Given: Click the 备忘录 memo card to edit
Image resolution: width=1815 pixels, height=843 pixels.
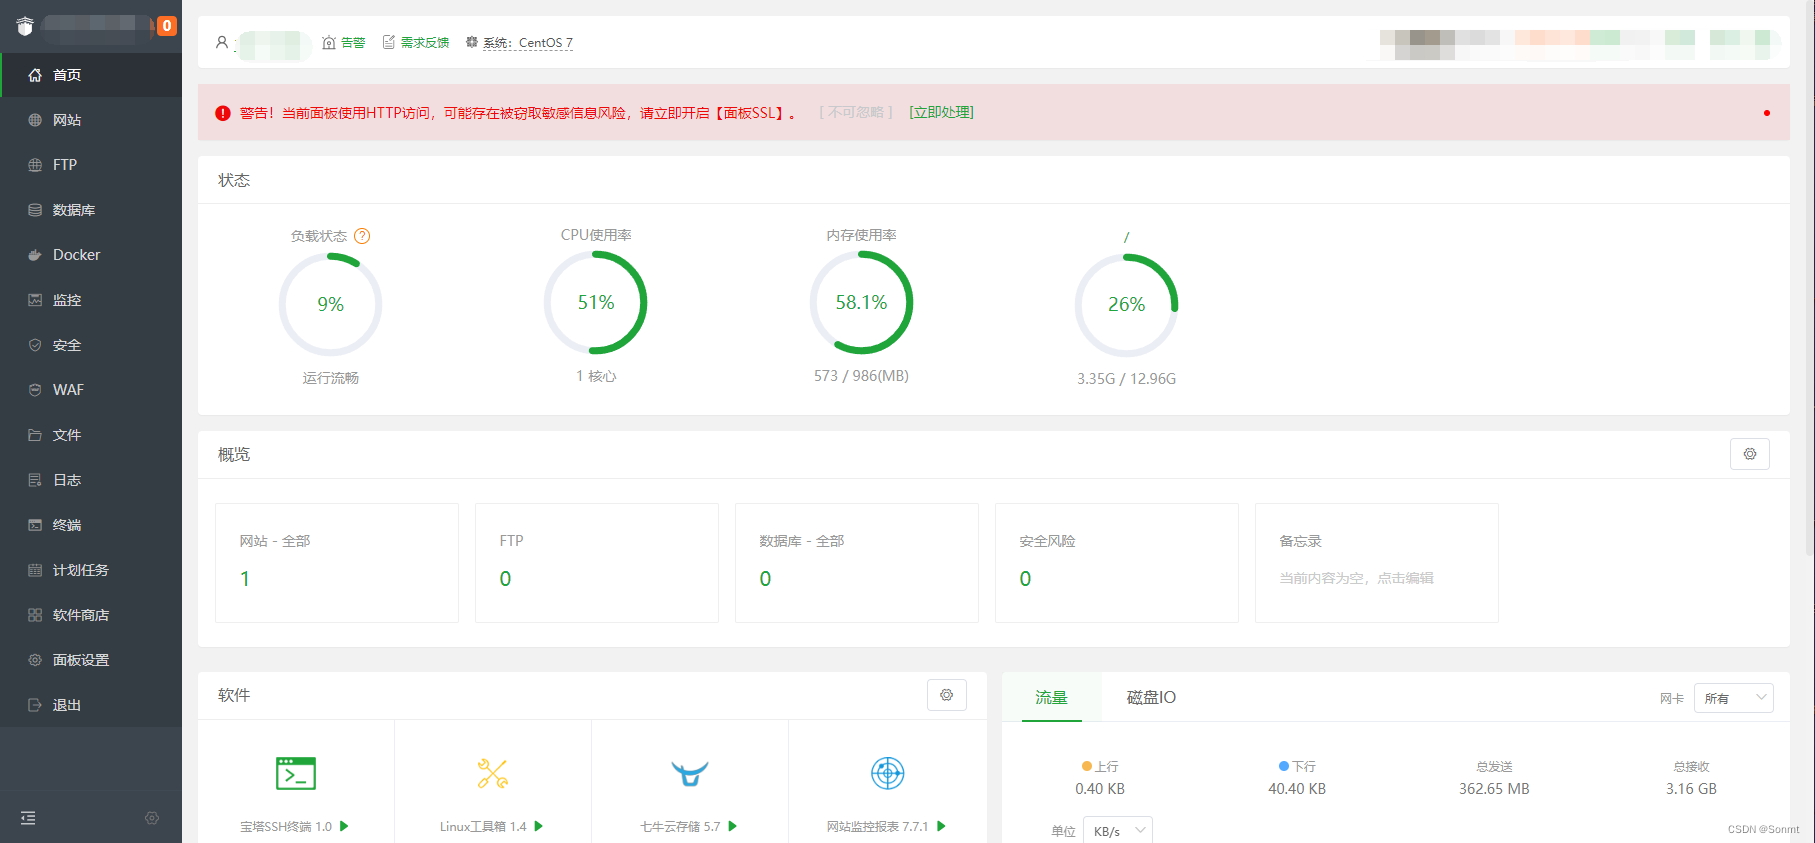Looking at the screenshot, I should coord(1376,562).
